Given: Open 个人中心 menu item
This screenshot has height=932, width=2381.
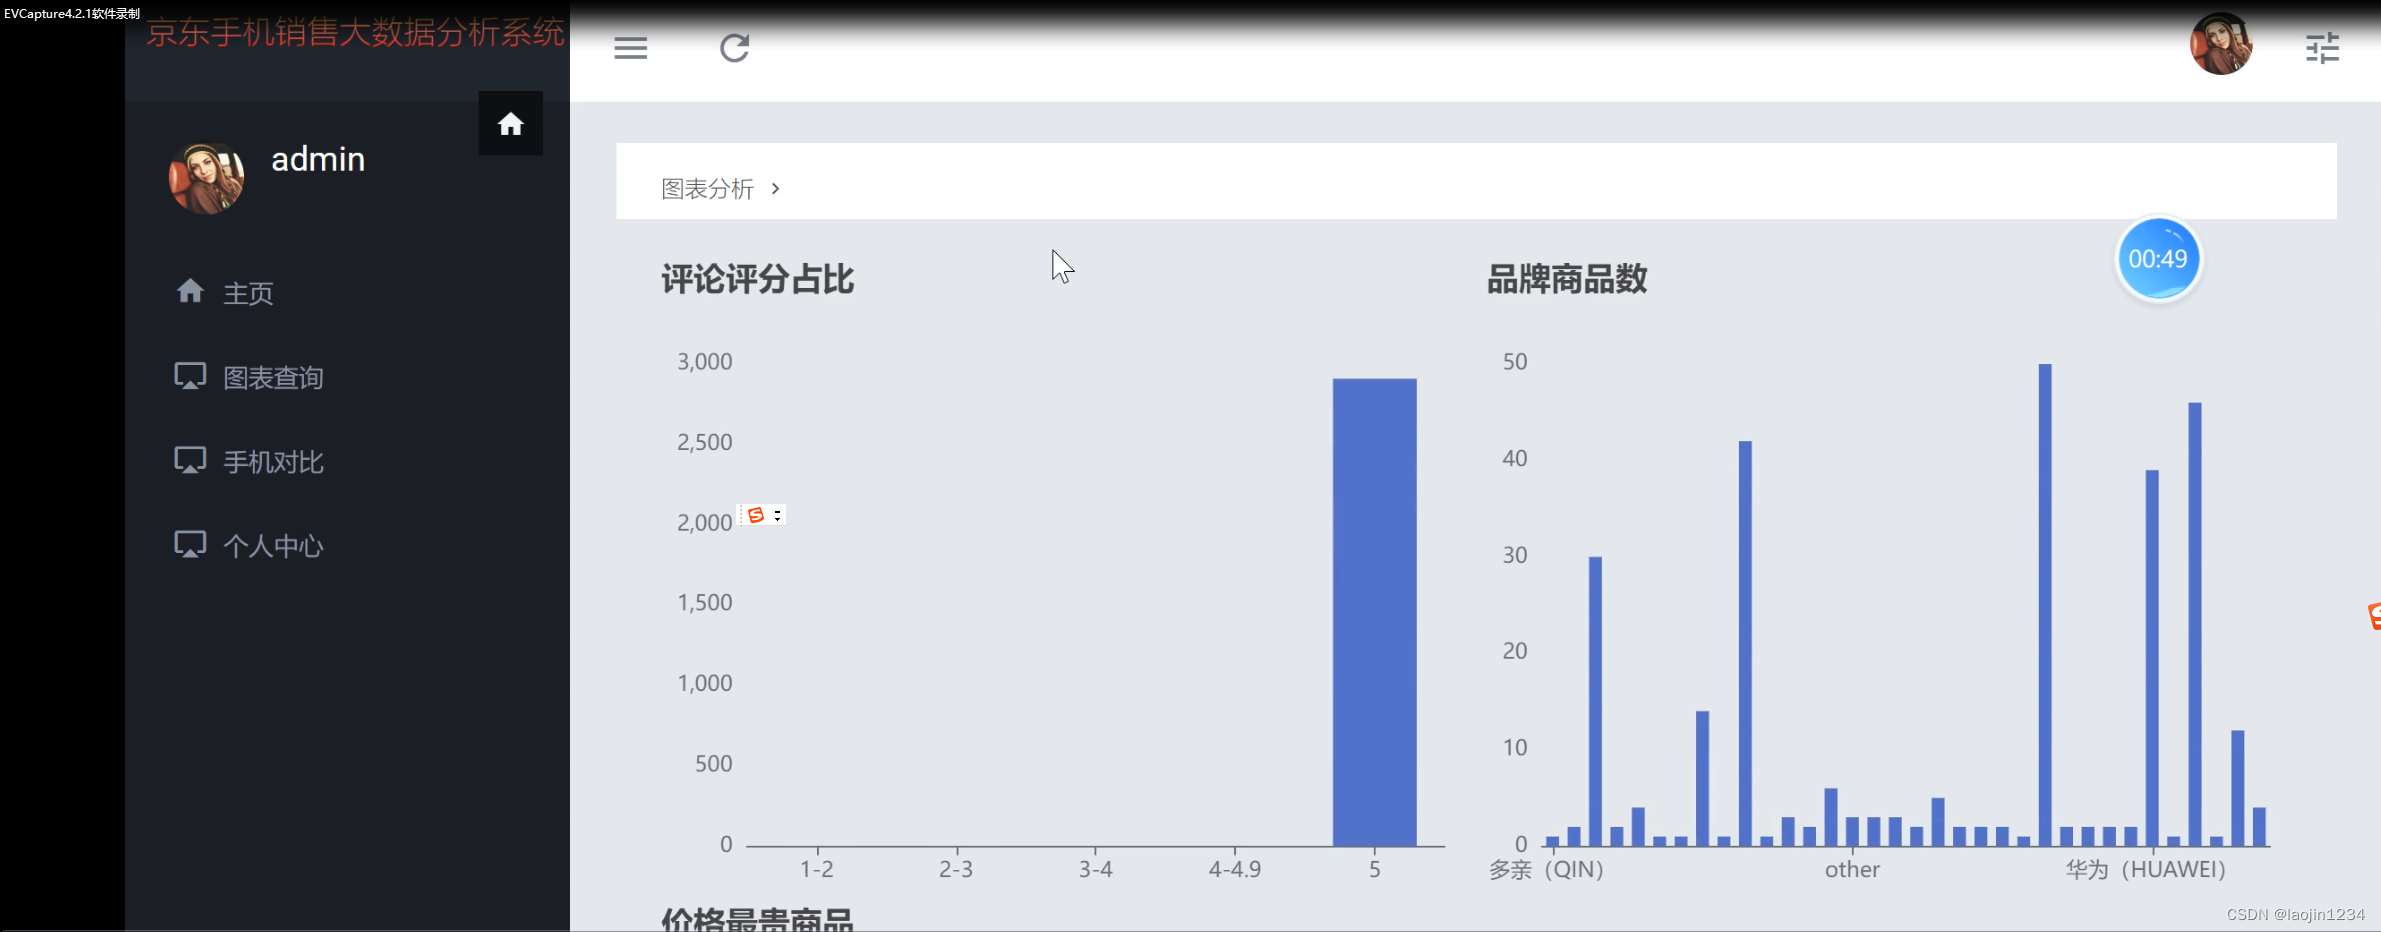Looking at the screenshot, I should tap(273, 545).
